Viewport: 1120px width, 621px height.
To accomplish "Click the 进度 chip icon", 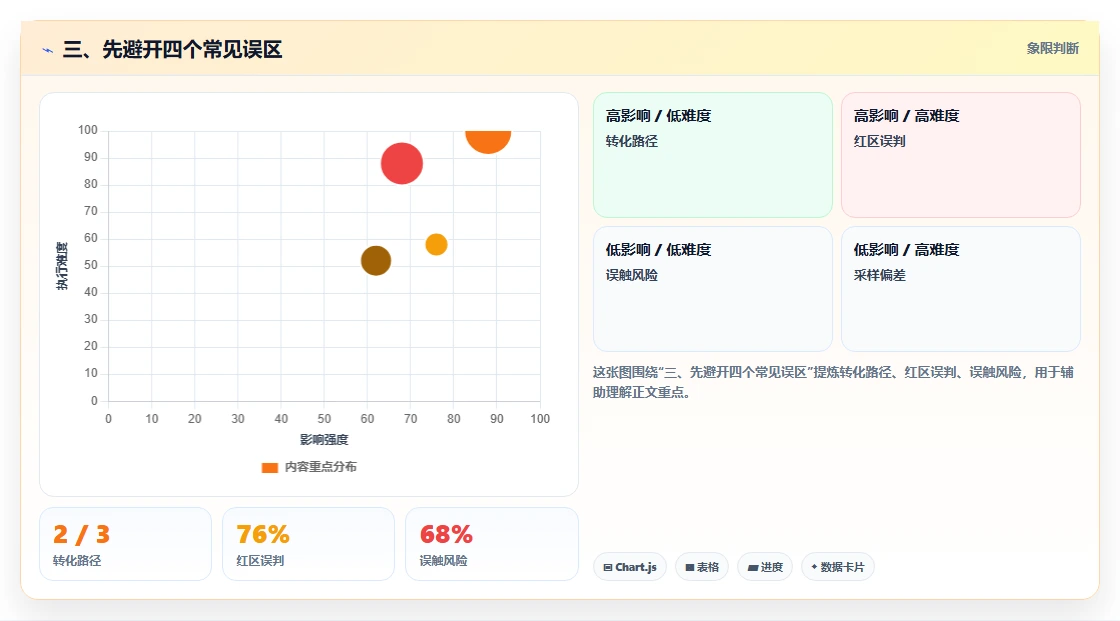I will pyautogui.click(x=753, y=568).
